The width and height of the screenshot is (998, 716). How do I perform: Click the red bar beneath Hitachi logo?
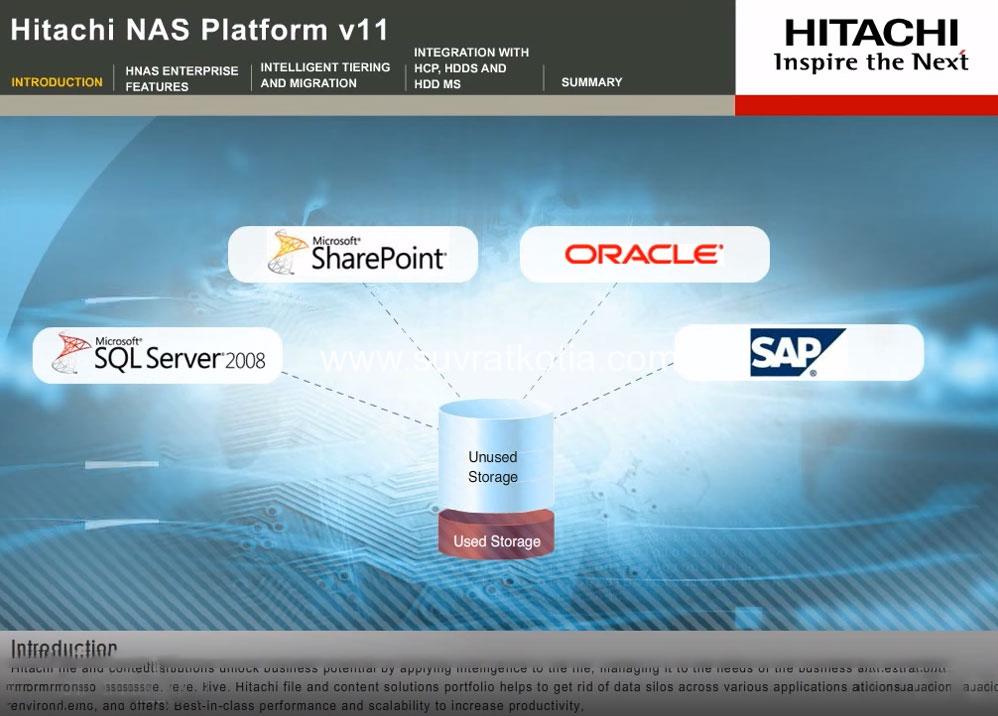(865, 105)
